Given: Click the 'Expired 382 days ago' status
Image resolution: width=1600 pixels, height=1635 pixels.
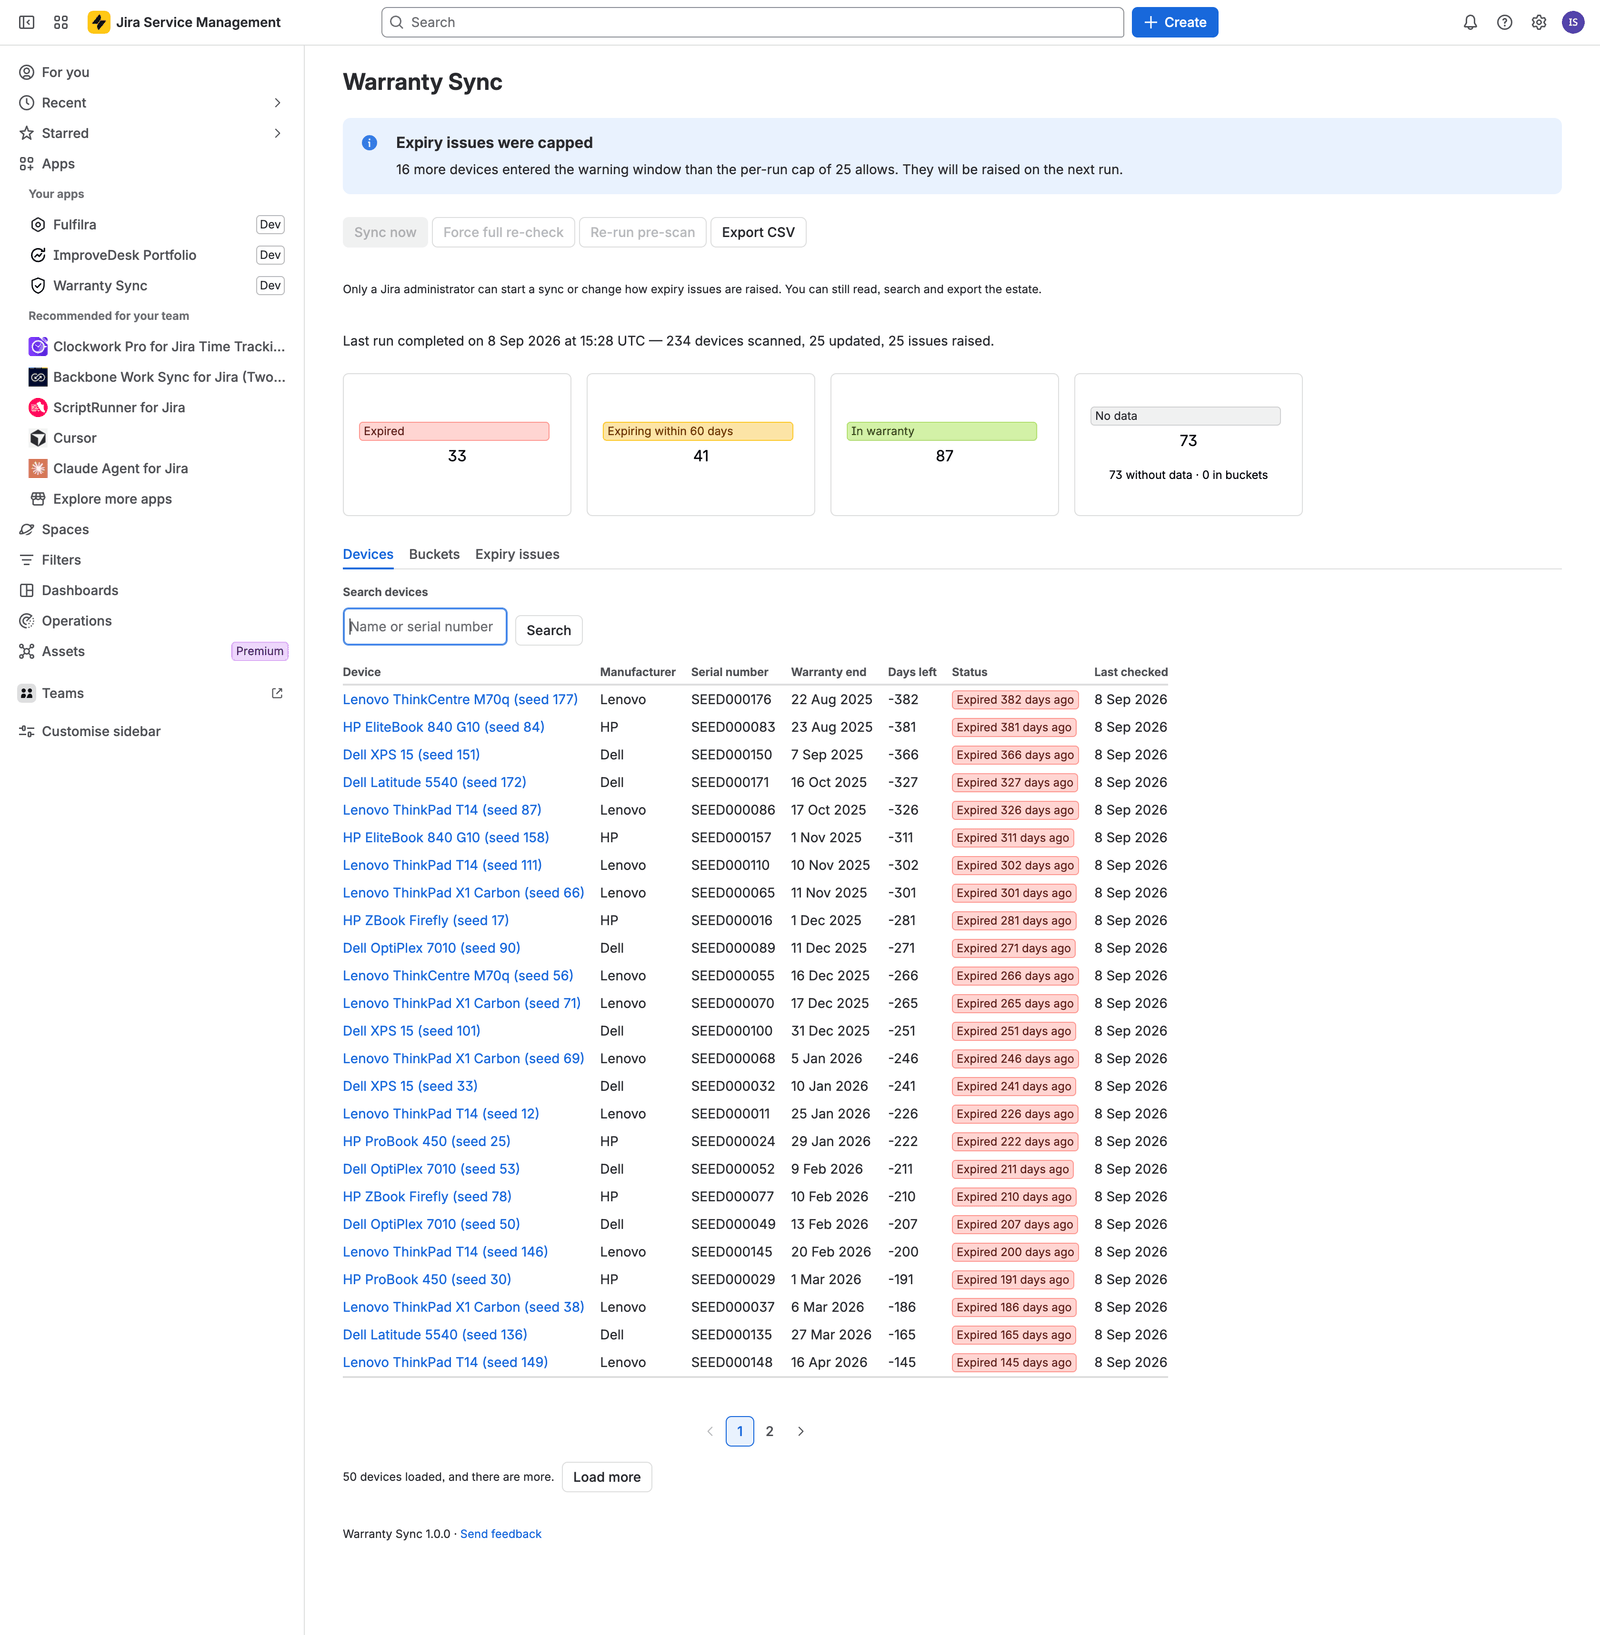Looking at the screenshot, I should (x=1015, y=700).
